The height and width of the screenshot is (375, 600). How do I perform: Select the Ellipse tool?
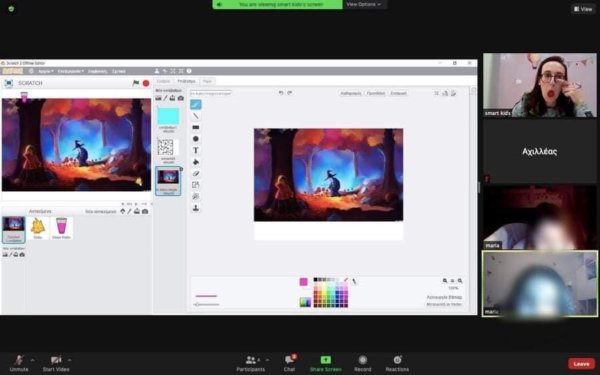[x=196, y=139]
